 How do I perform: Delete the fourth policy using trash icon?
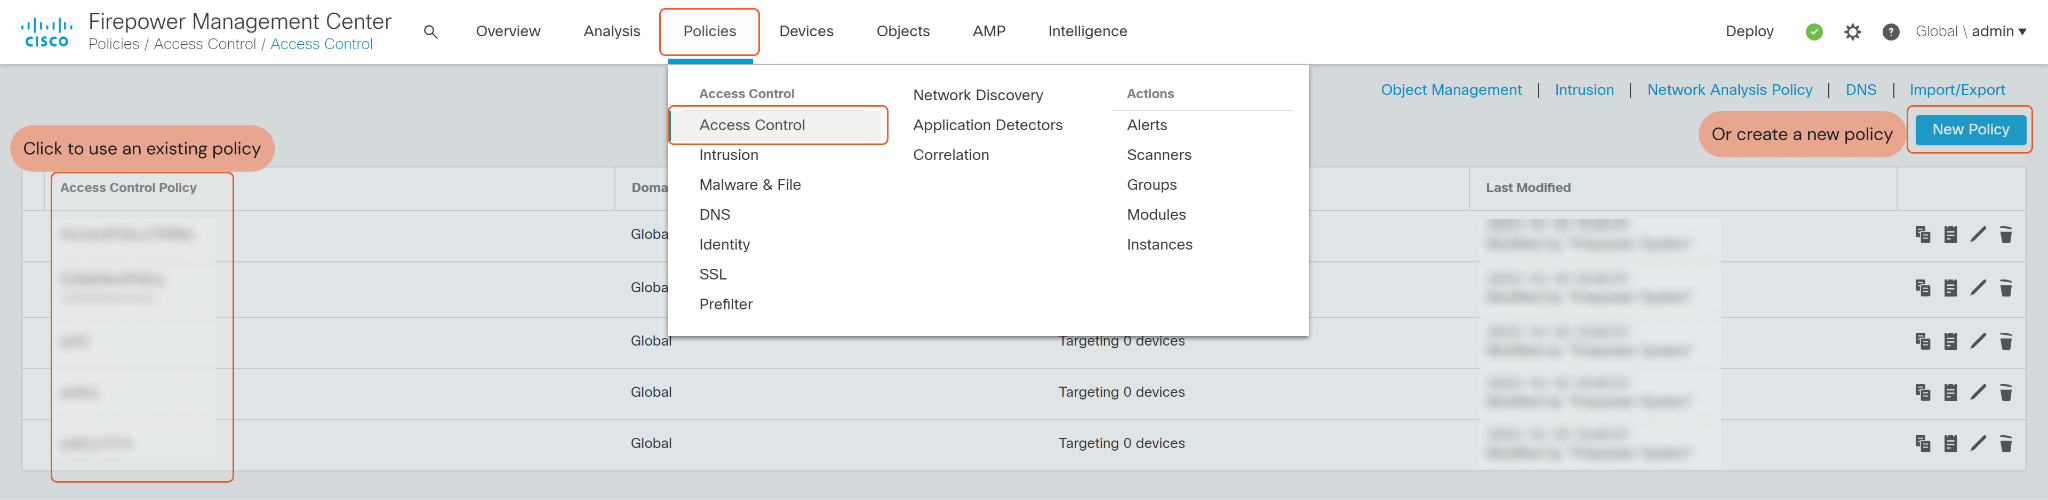click(x=2005, y=392)
